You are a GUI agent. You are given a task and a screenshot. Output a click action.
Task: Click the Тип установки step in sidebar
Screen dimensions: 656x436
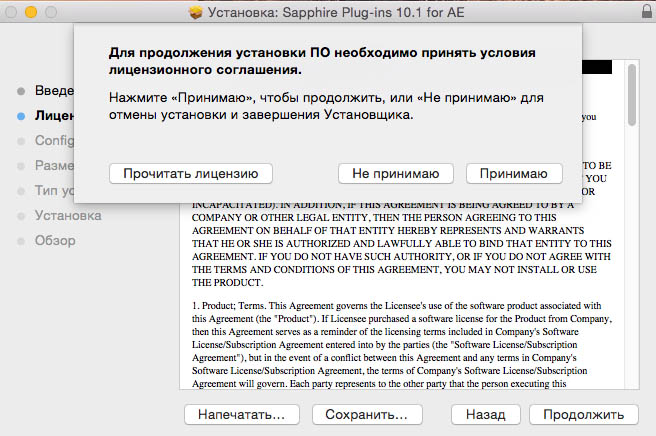(x=54, y=191)
